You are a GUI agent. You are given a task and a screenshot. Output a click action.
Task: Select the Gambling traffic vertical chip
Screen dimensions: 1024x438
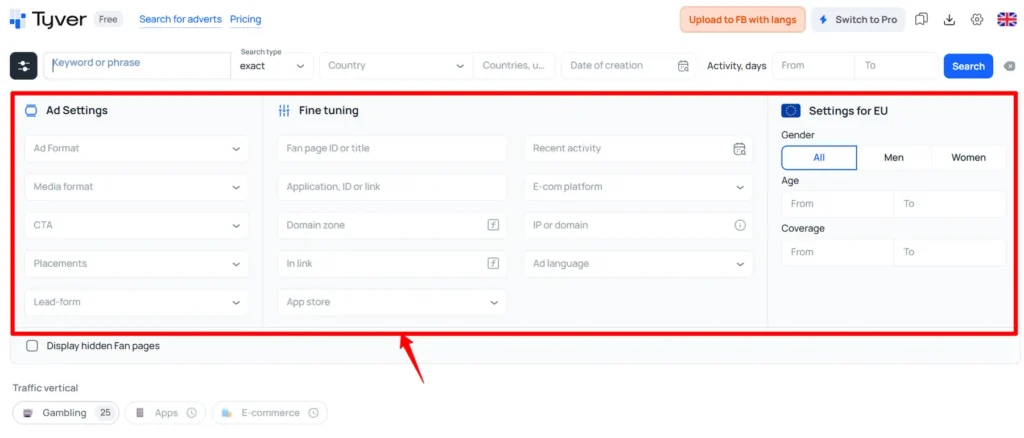(66, 413)
